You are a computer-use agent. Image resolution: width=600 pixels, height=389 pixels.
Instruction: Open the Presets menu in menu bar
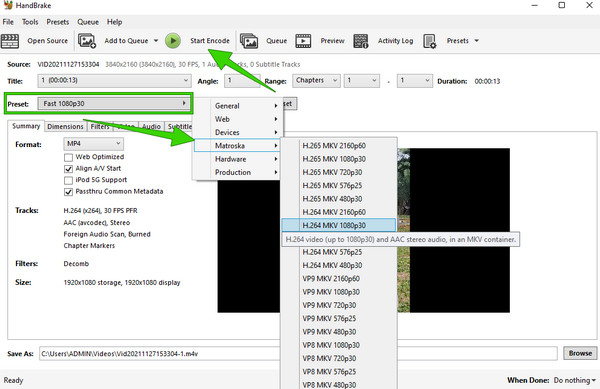tap(58, 22)
